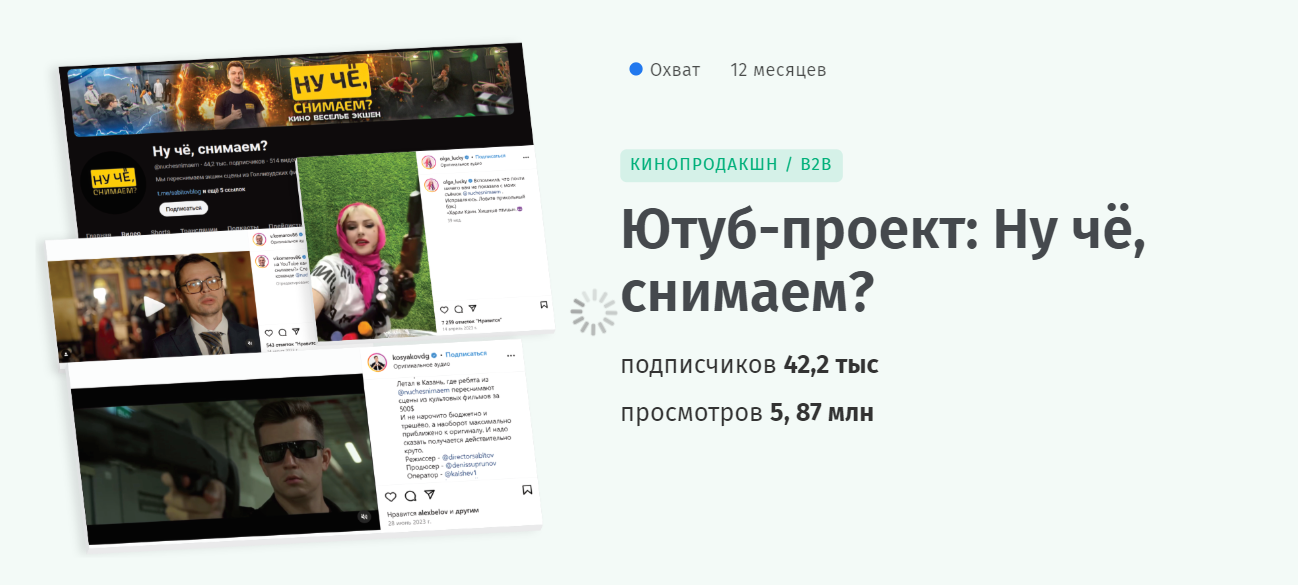Click Подписаться link next to kosyakovdg
The image size is (1298, 585).
tap(466, 353)
